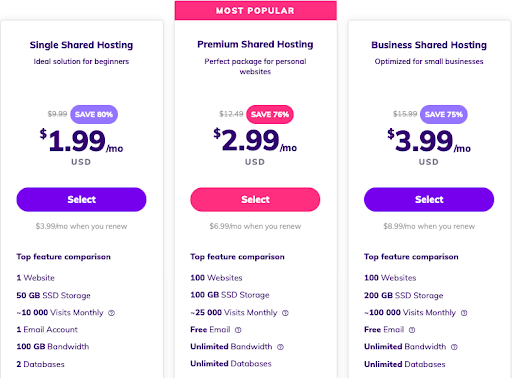This screenshot has height=378, width=512.
Task: Open info icon beside ~25 000 Visits Monthly
Action: coord(285,313)
